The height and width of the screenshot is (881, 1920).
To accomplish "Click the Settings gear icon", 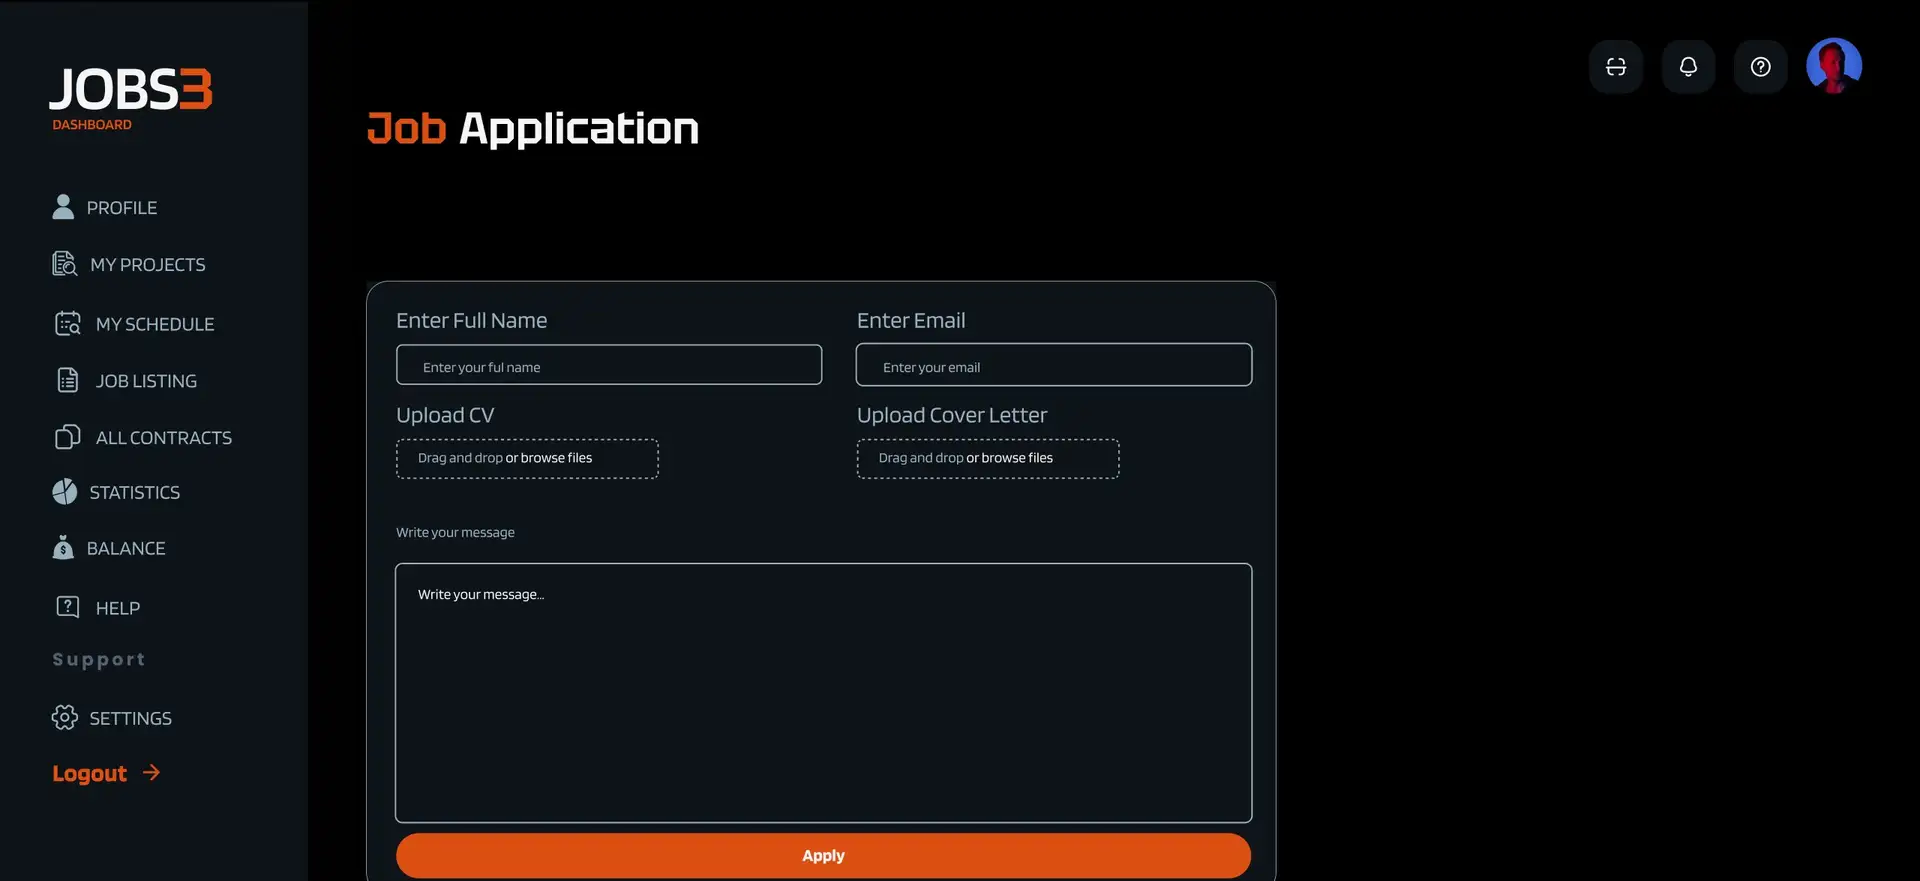I will [65, 718].
